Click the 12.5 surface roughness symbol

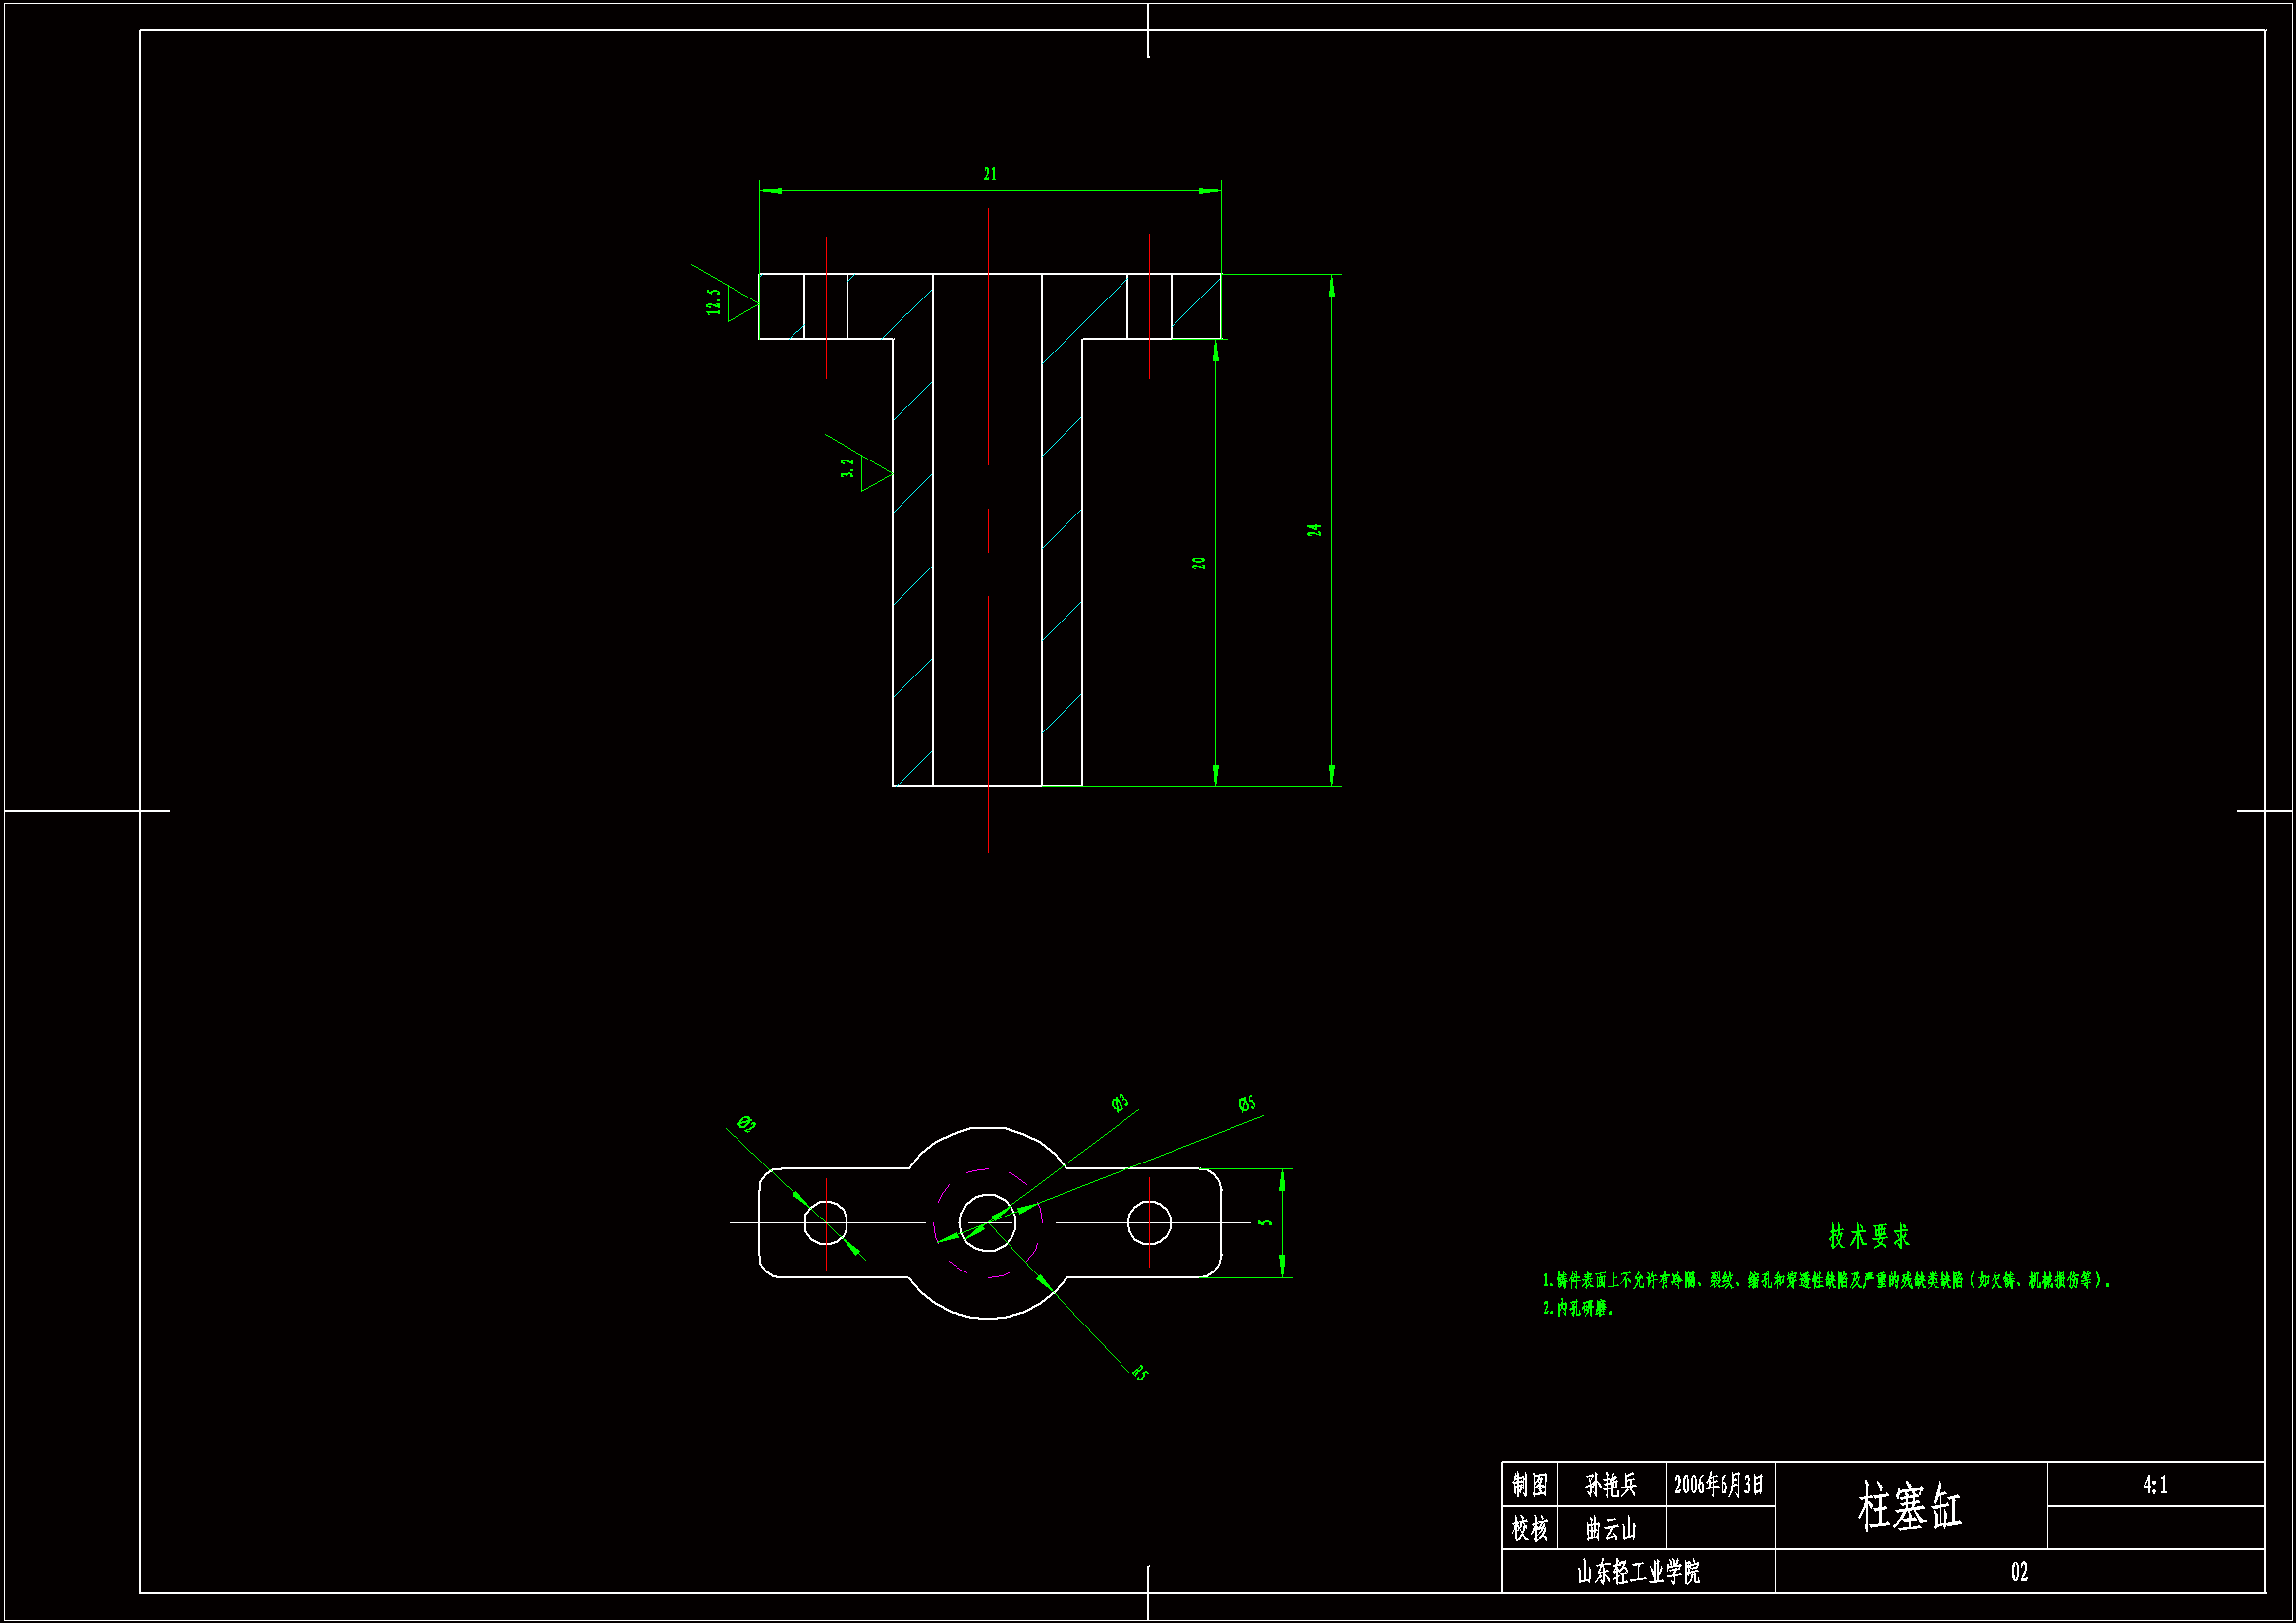(730, 302)
